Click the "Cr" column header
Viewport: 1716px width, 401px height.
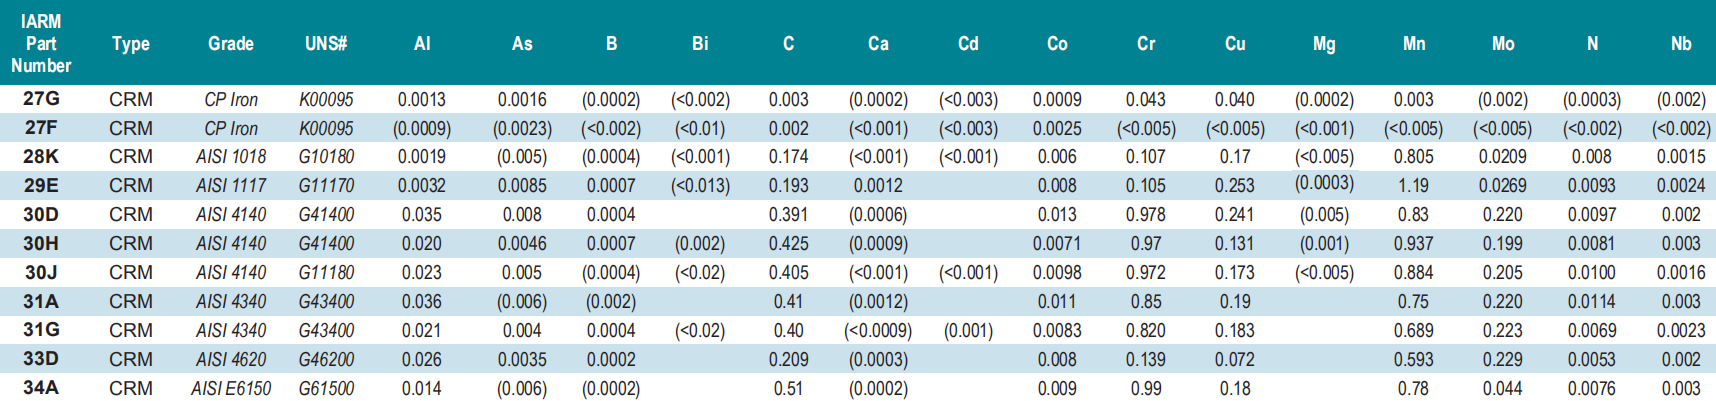click(x=1146, y=44)
